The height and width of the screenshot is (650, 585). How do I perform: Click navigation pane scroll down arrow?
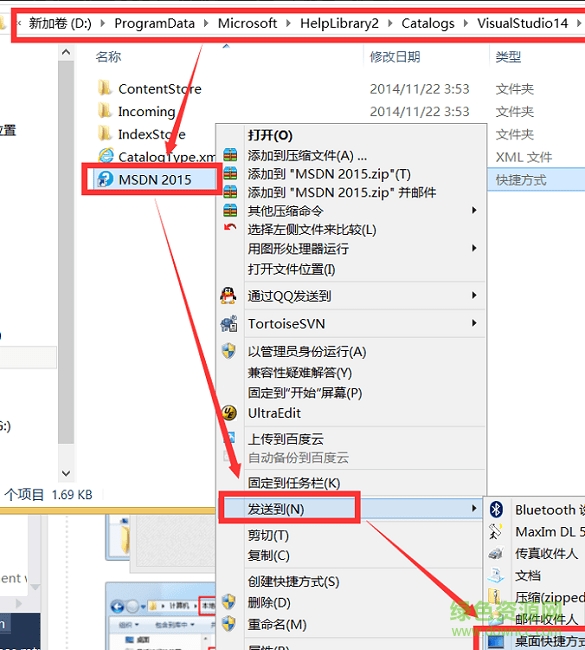point(66,473)
